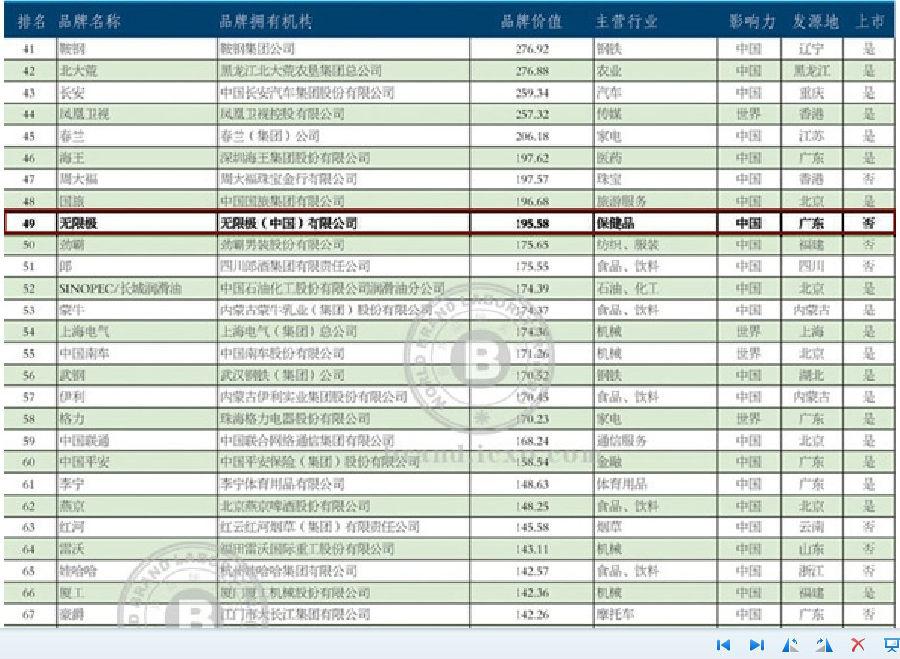Image resolution: width=900 pixels, height=659 pixels.
Task: Select the owner cell 鞍钢集团公司
Action: coord(257,49)
